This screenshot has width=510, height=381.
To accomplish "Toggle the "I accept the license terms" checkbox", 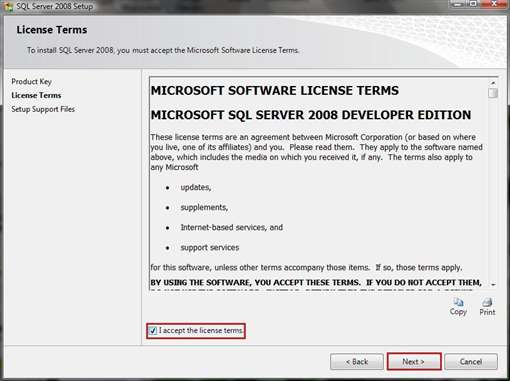I will [x=153, y=331].
